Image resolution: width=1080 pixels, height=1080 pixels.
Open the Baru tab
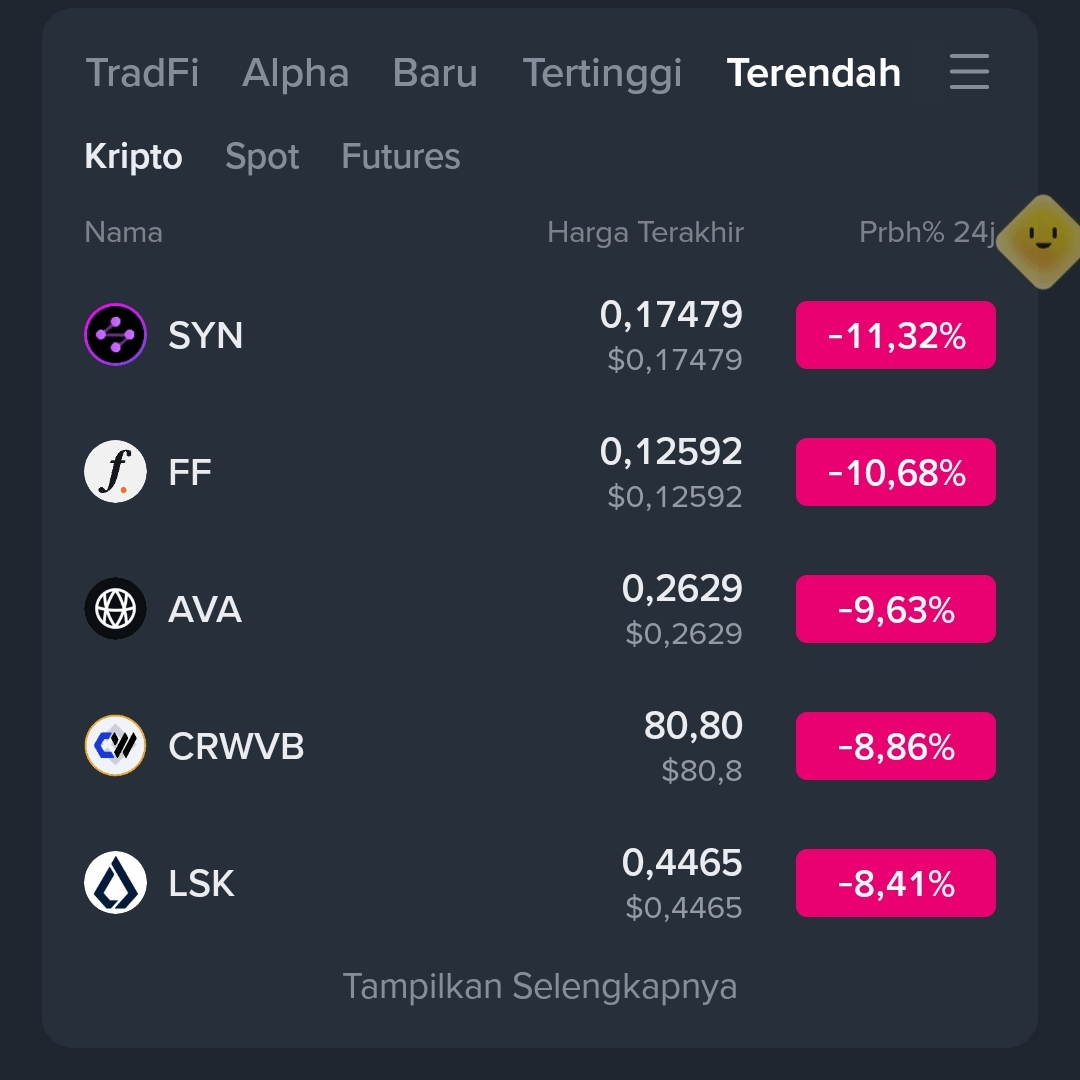(435, 72)
